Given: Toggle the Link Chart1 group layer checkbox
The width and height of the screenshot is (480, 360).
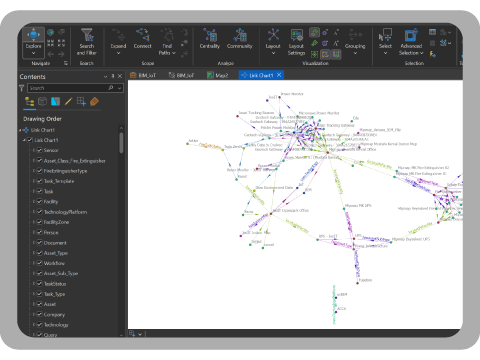Looking at the screenshot, I should (30, 140).
